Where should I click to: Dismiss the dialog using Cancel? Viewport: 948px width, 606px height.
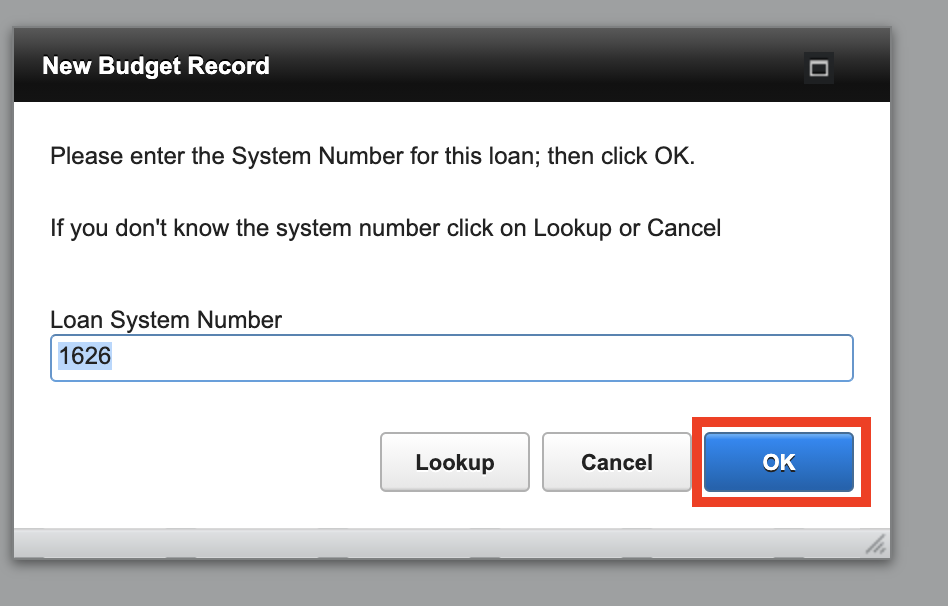click(x=616, y=462)
